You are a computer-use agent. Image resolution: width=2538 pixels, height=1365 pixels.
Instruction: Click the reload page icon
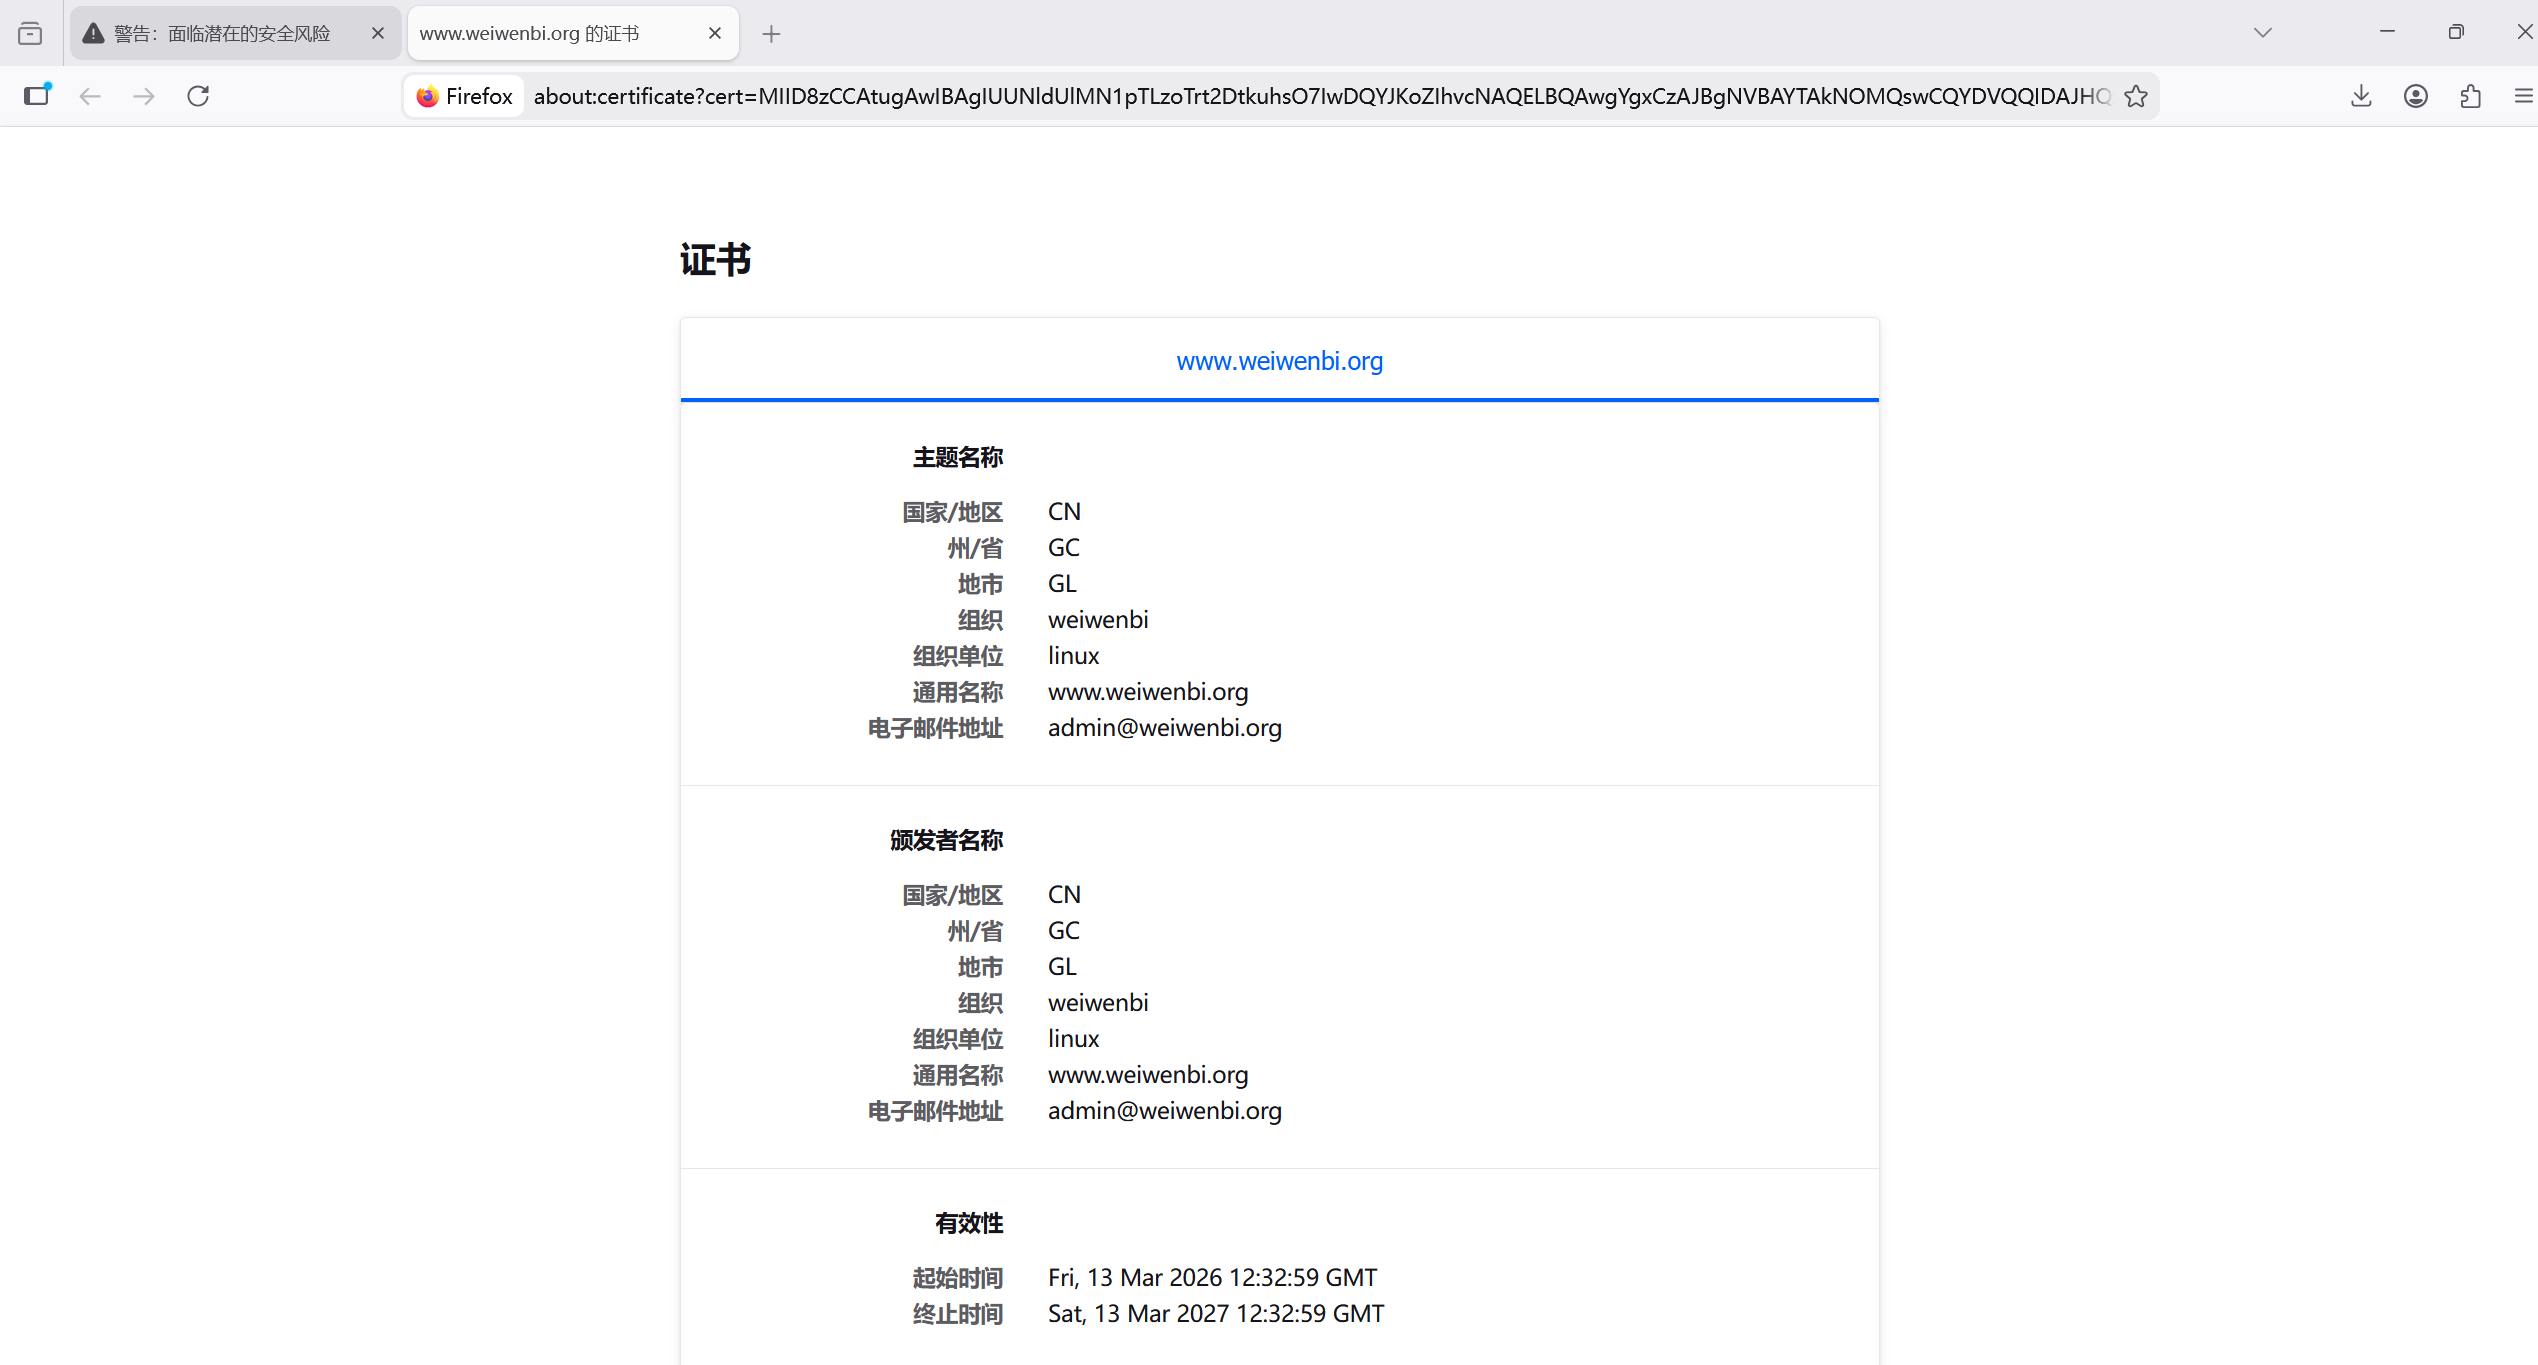198,96
